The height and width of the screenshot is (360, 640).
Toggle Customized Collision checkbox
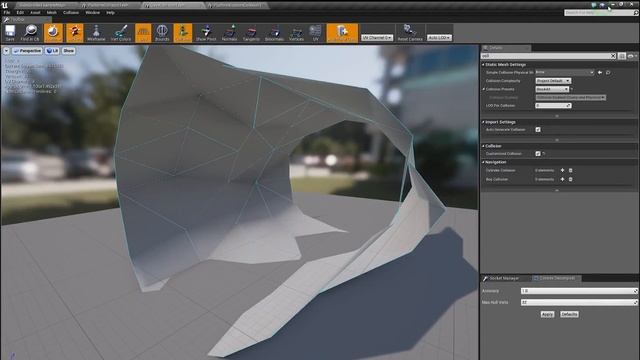click(x=538, y=153)
